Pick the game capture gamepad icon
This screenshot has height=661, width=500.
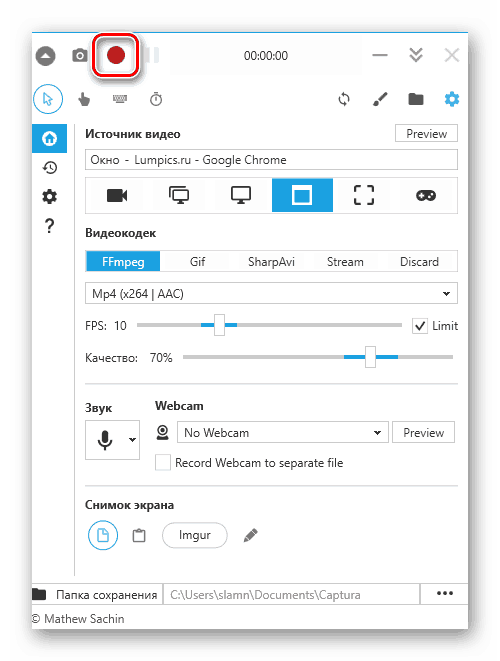pyautogui.click(x=425, y=196)
